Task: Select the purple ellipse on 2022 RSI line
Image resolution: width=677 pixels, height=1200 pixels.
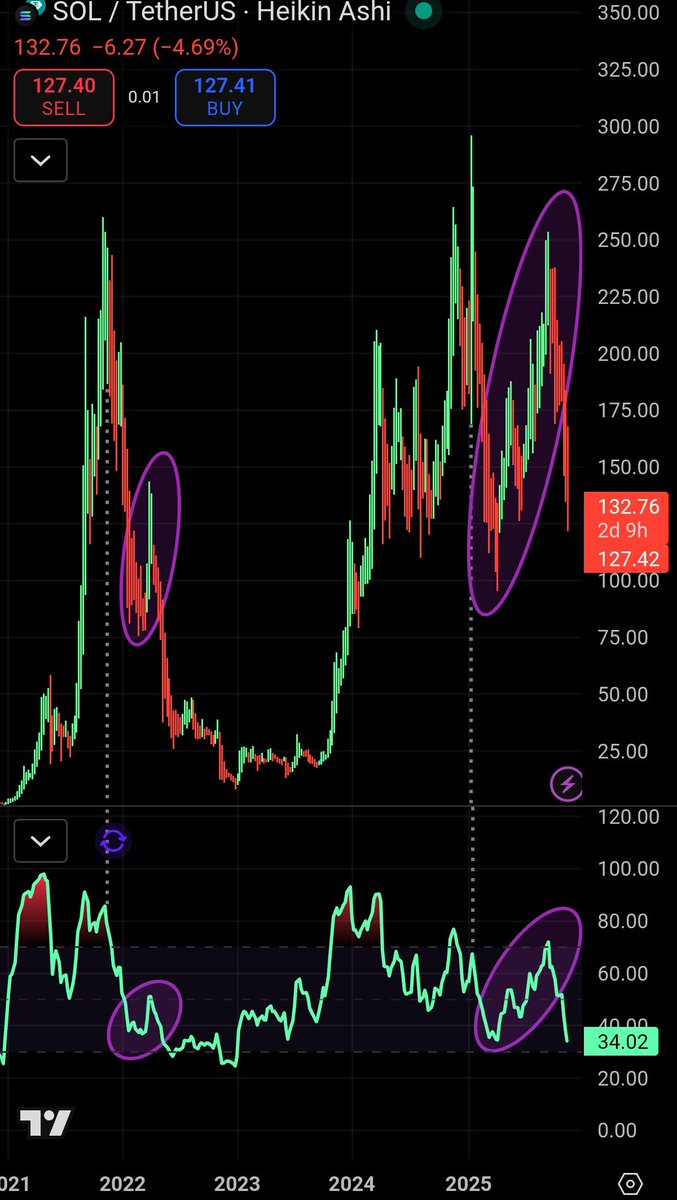Action: [x=145, y=1018]
